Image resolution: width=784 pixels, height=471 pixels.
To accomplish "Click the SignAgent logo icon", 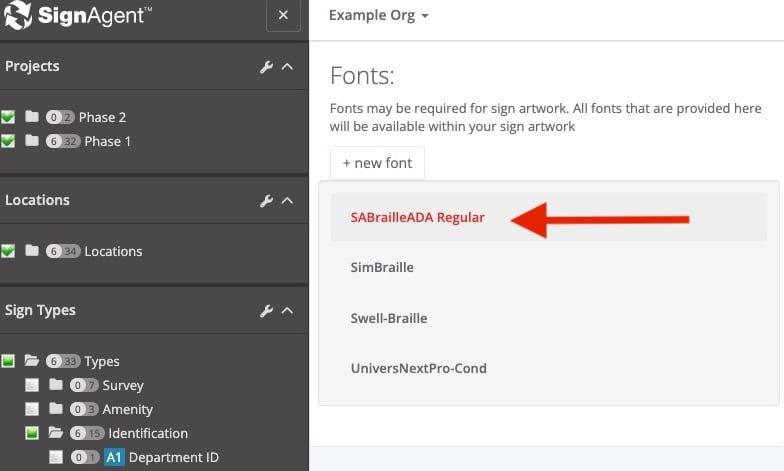I will tap(17, 16).
